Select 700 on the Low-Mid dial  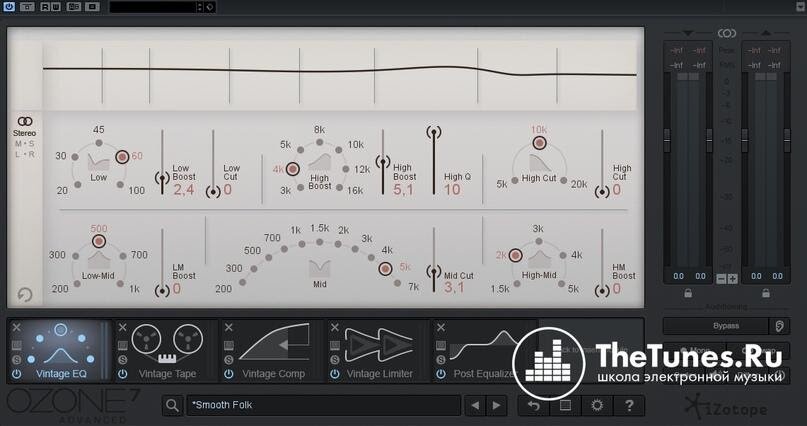tap(123, 256)
